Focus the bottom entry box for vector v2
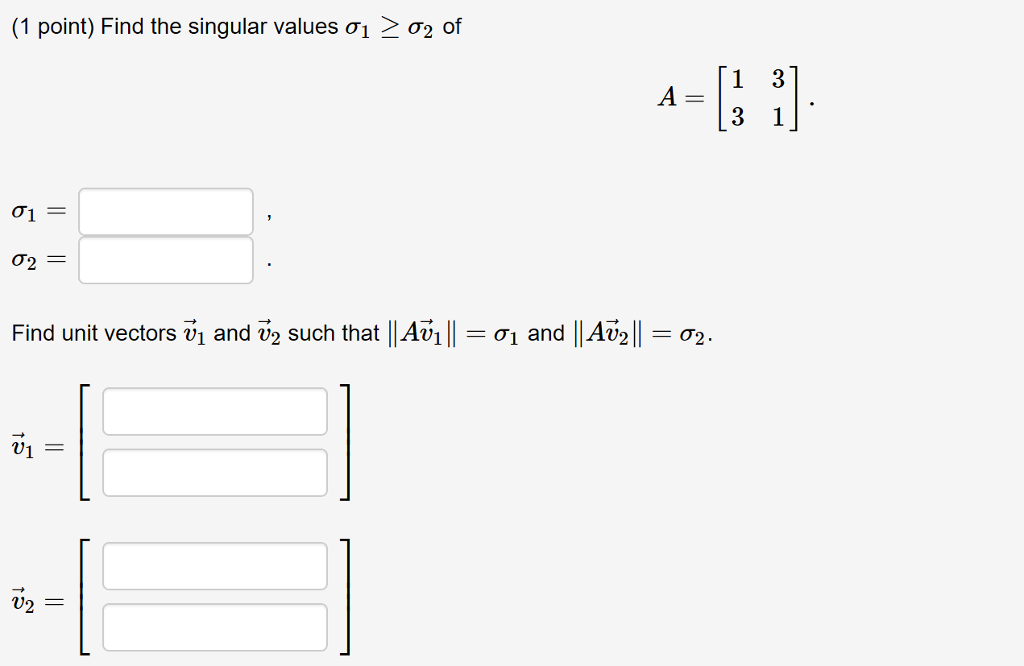The height and width of the screenshot is (666, 1024). [x=215, y=627]
